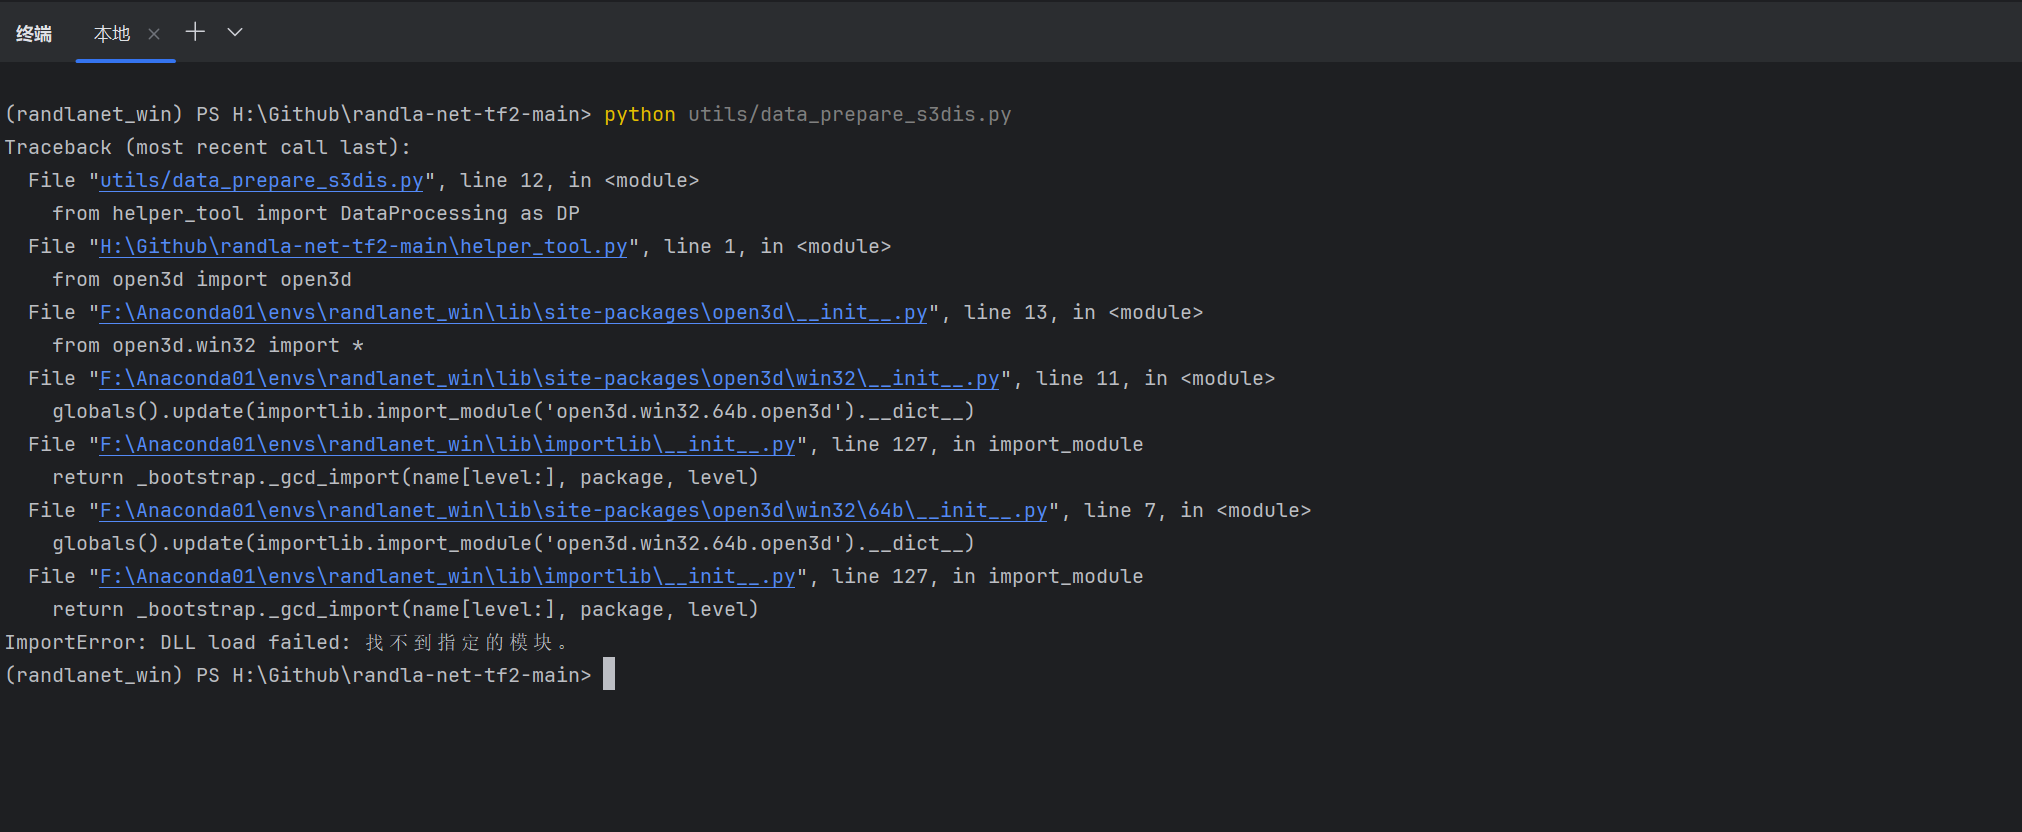The height and width of the screenshot is (832, 2022).
Task: Click the 终端 panel title
Action: (34, 34)
